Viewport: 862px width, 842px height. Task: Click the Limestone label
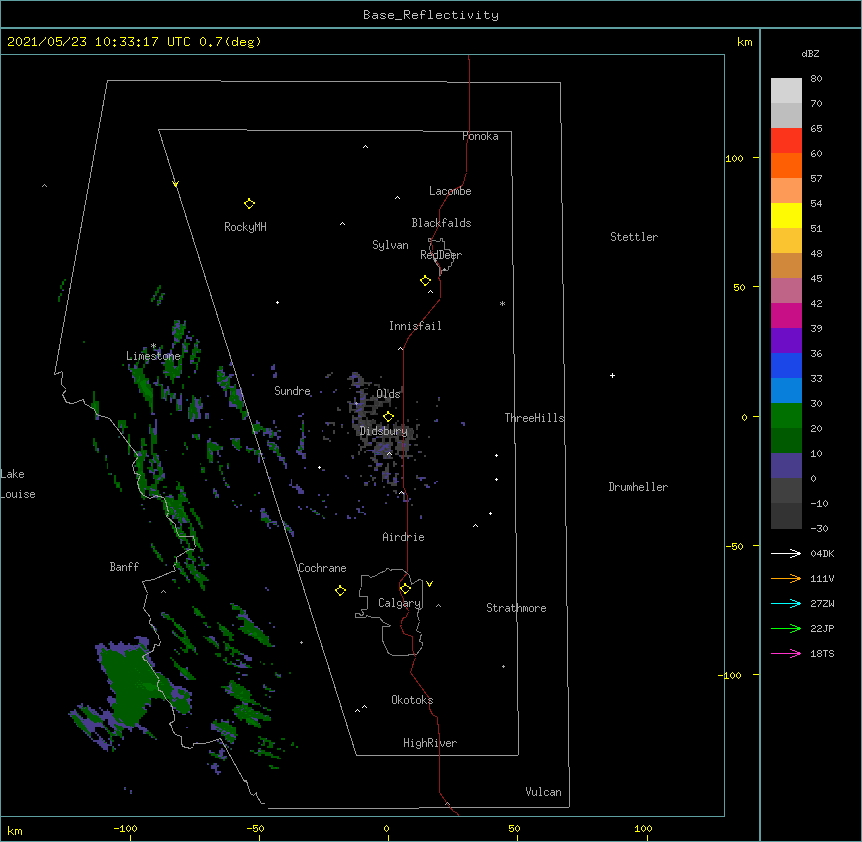pos(153,356)
